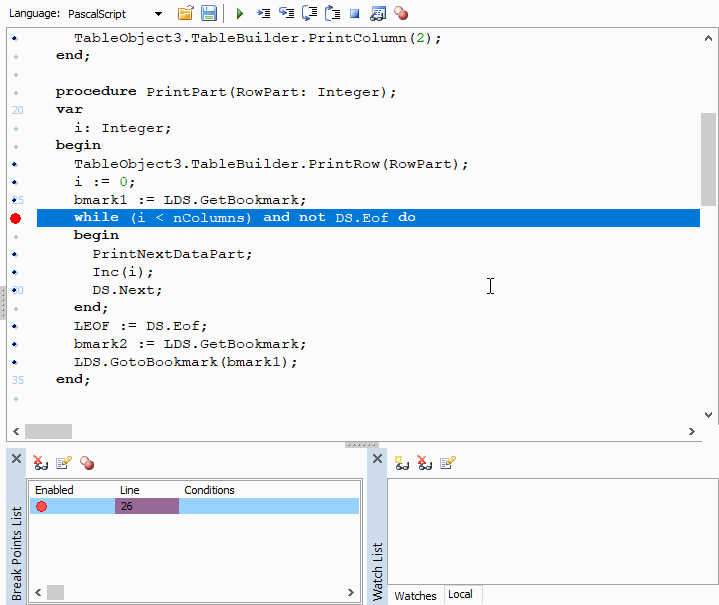Viewport: 719px width, 605px height.
Task: Click the PrintColumn(2) code line
Action: [258, 38]
